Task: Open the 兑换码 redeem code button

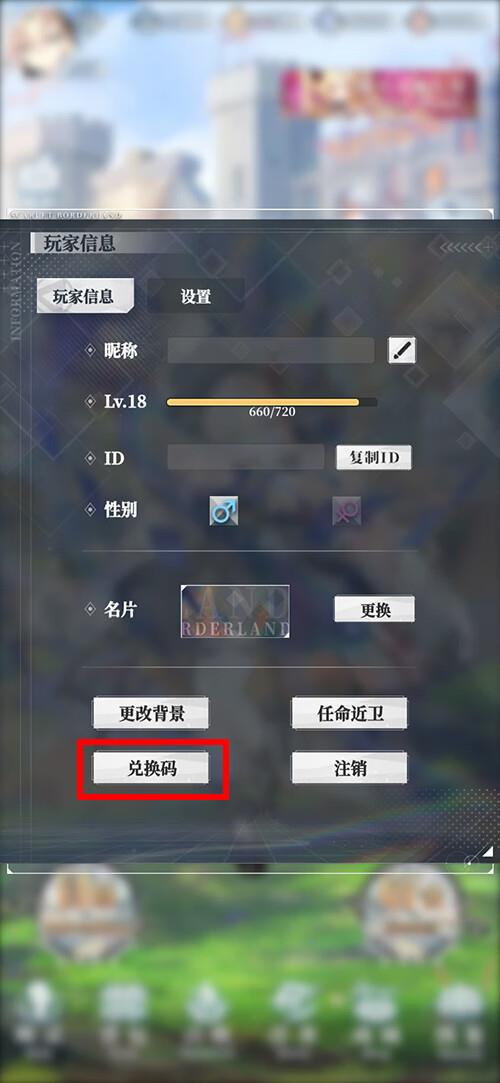Action: tap(151, 768)
